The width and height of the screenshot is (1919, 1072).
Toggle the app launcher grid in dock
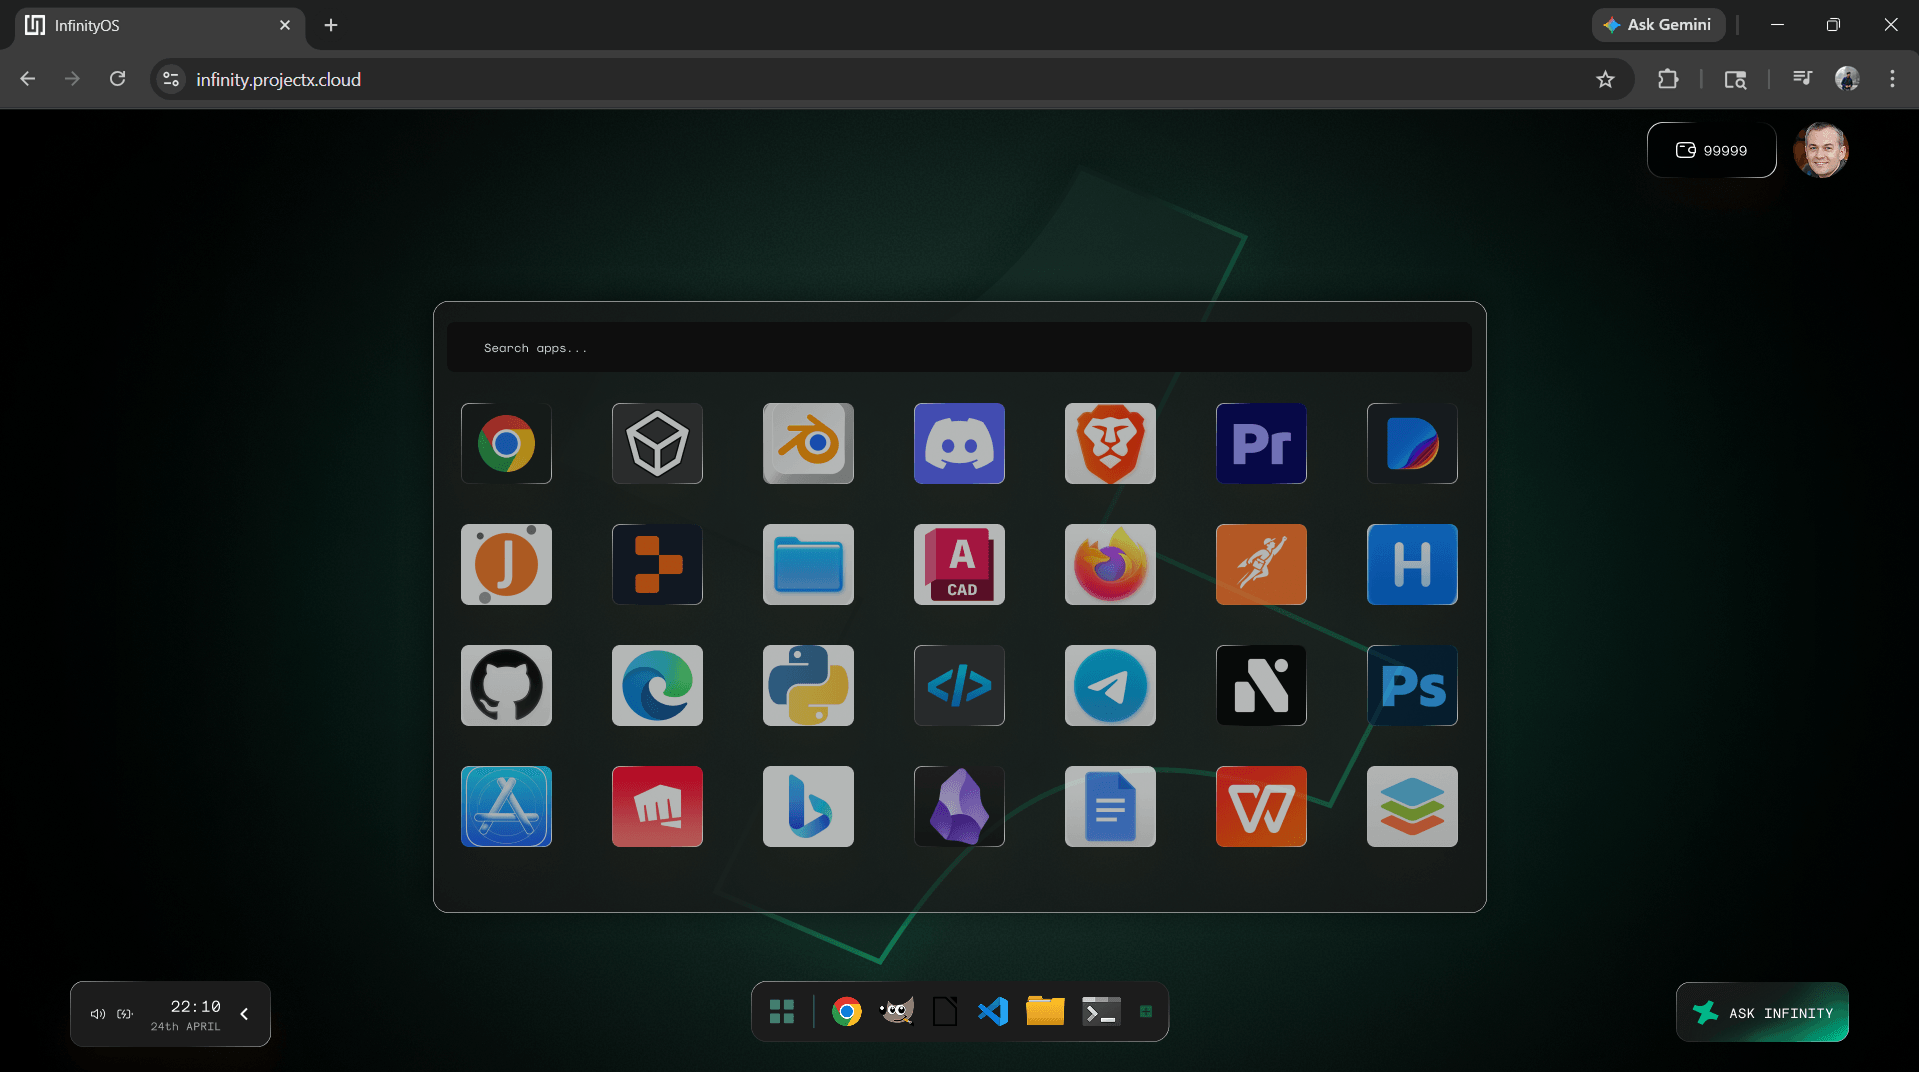(x=782, y=1012)
